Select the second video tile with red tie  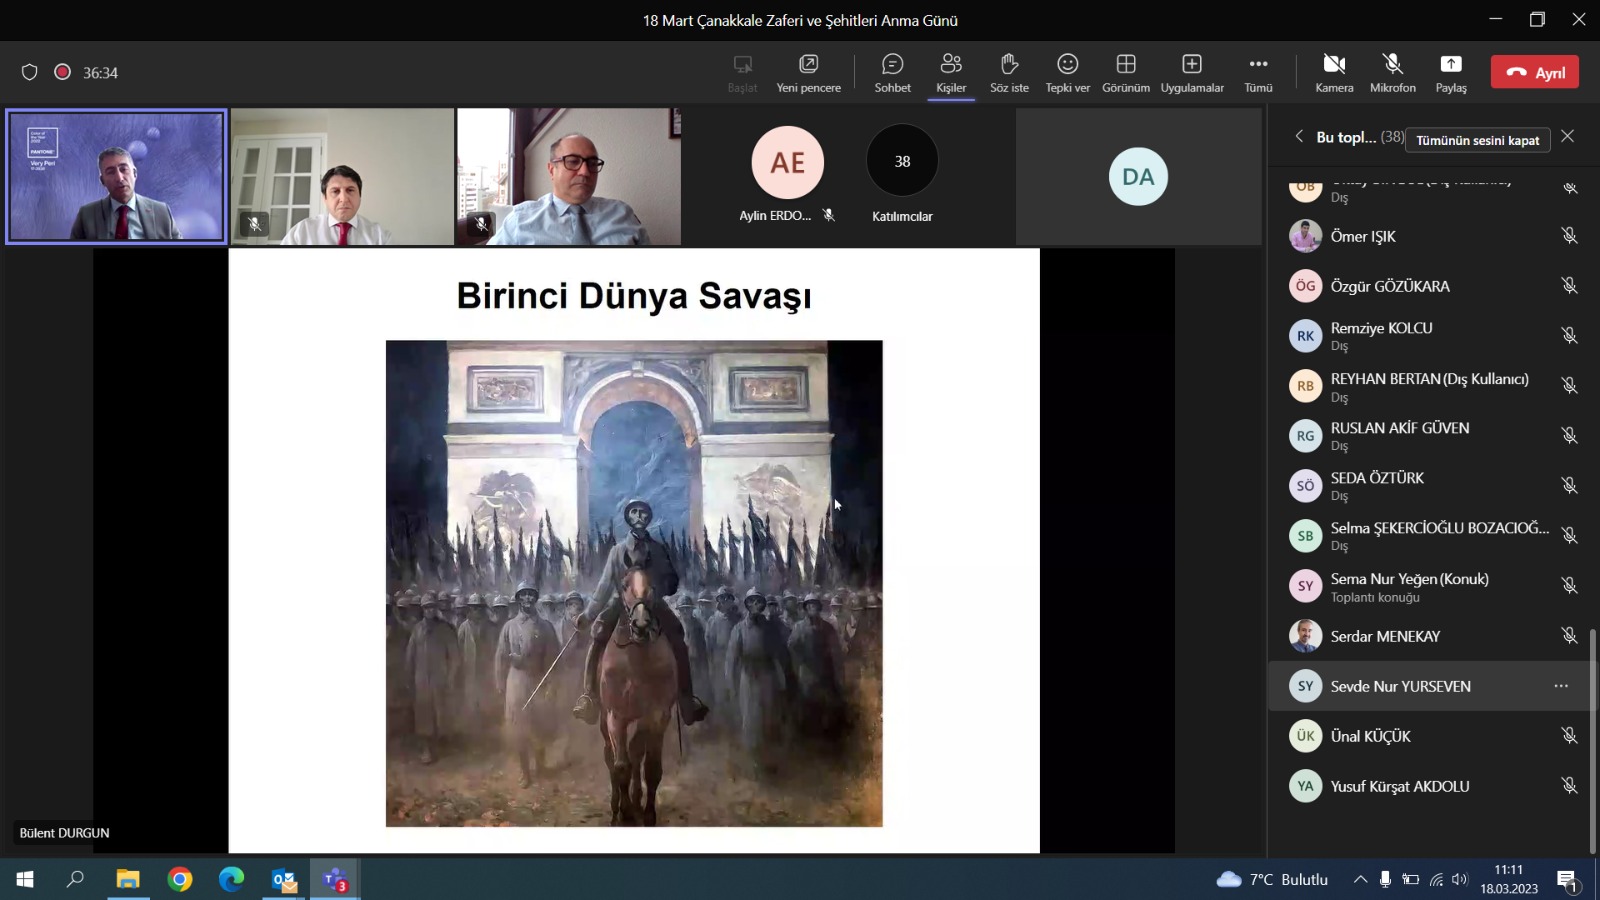[343, 177]
